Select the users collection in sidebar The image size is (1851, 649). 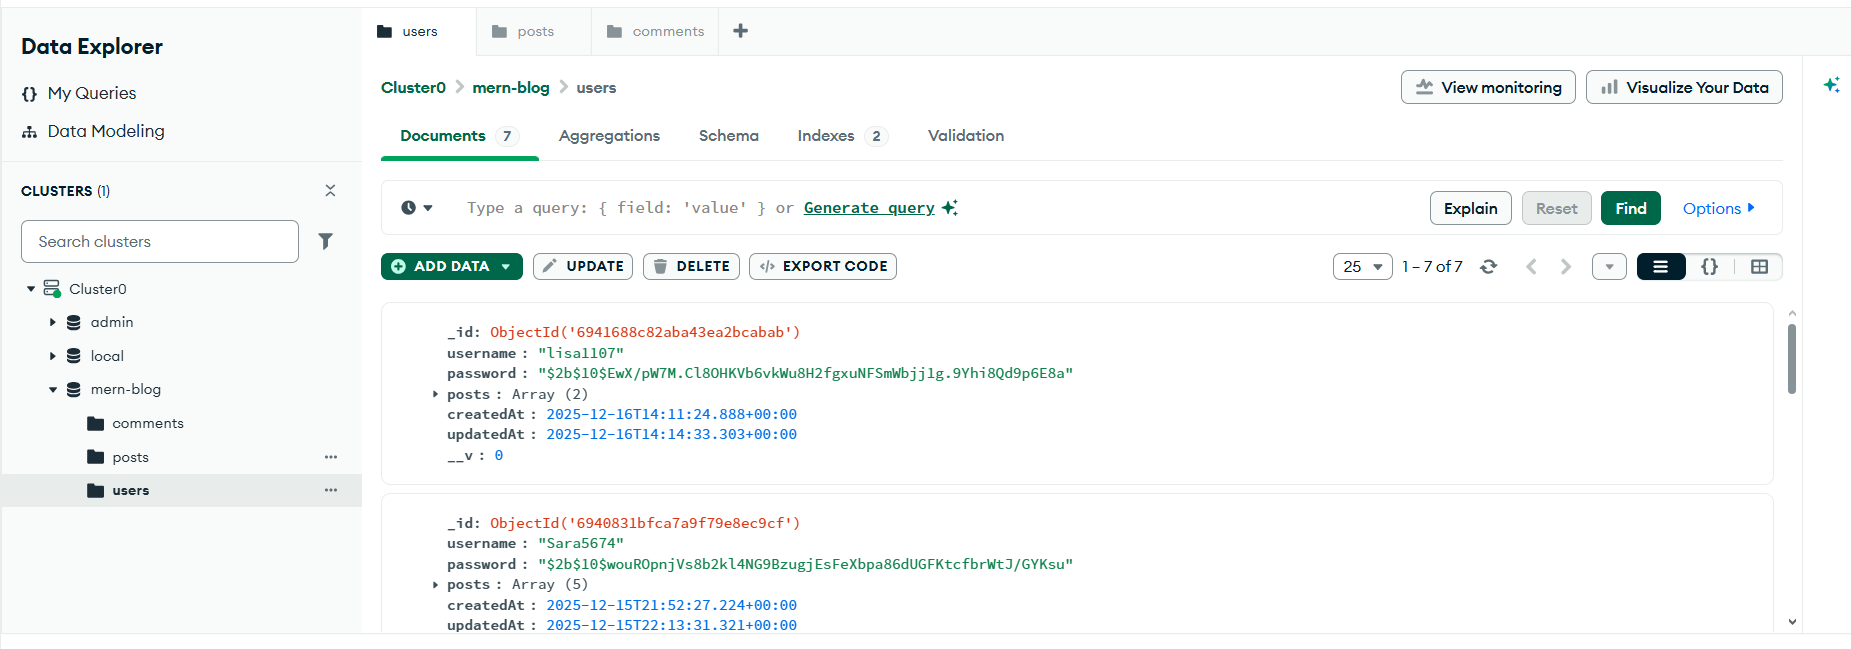[181, 490]
